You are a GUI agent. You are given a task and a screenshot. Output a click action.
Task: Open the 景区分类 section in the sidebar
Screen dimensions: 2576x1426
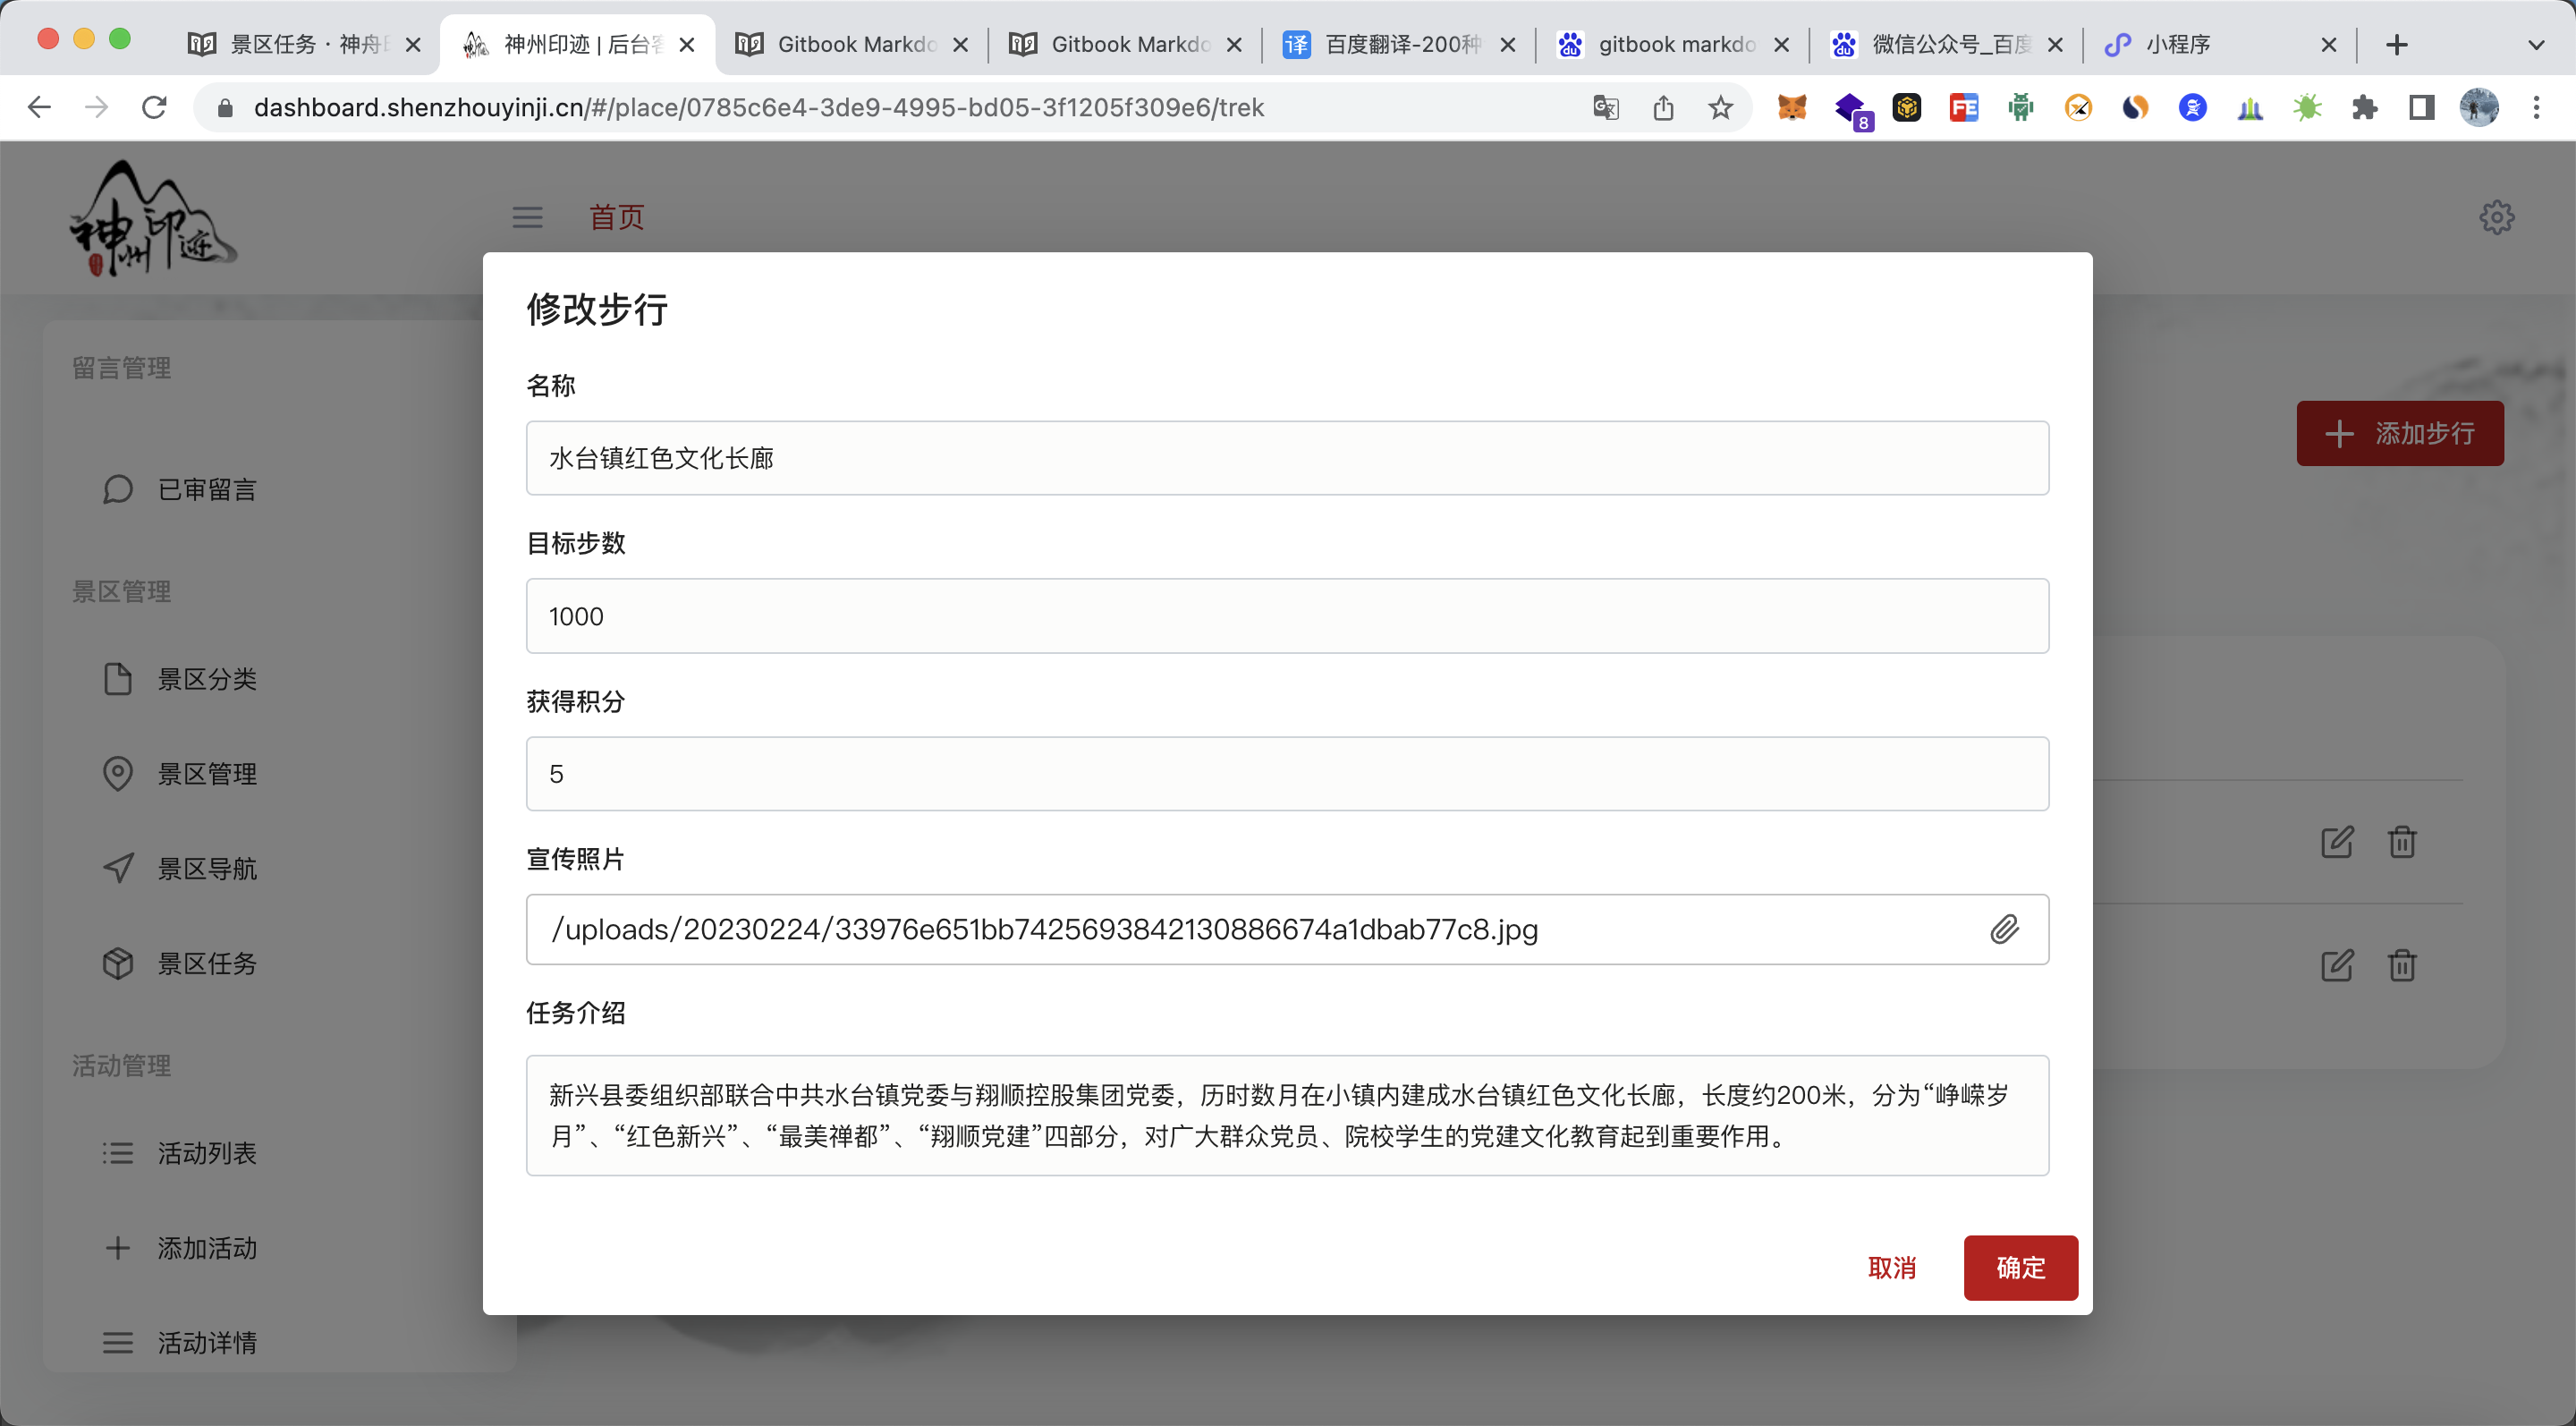point(207,678)
